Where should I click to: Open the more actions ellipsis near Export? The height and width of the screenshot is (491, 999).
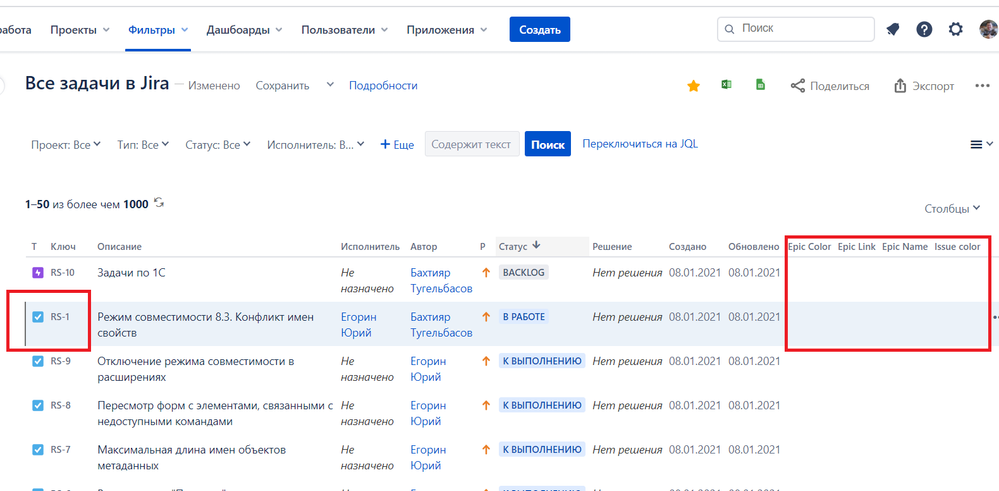point(982,86)
